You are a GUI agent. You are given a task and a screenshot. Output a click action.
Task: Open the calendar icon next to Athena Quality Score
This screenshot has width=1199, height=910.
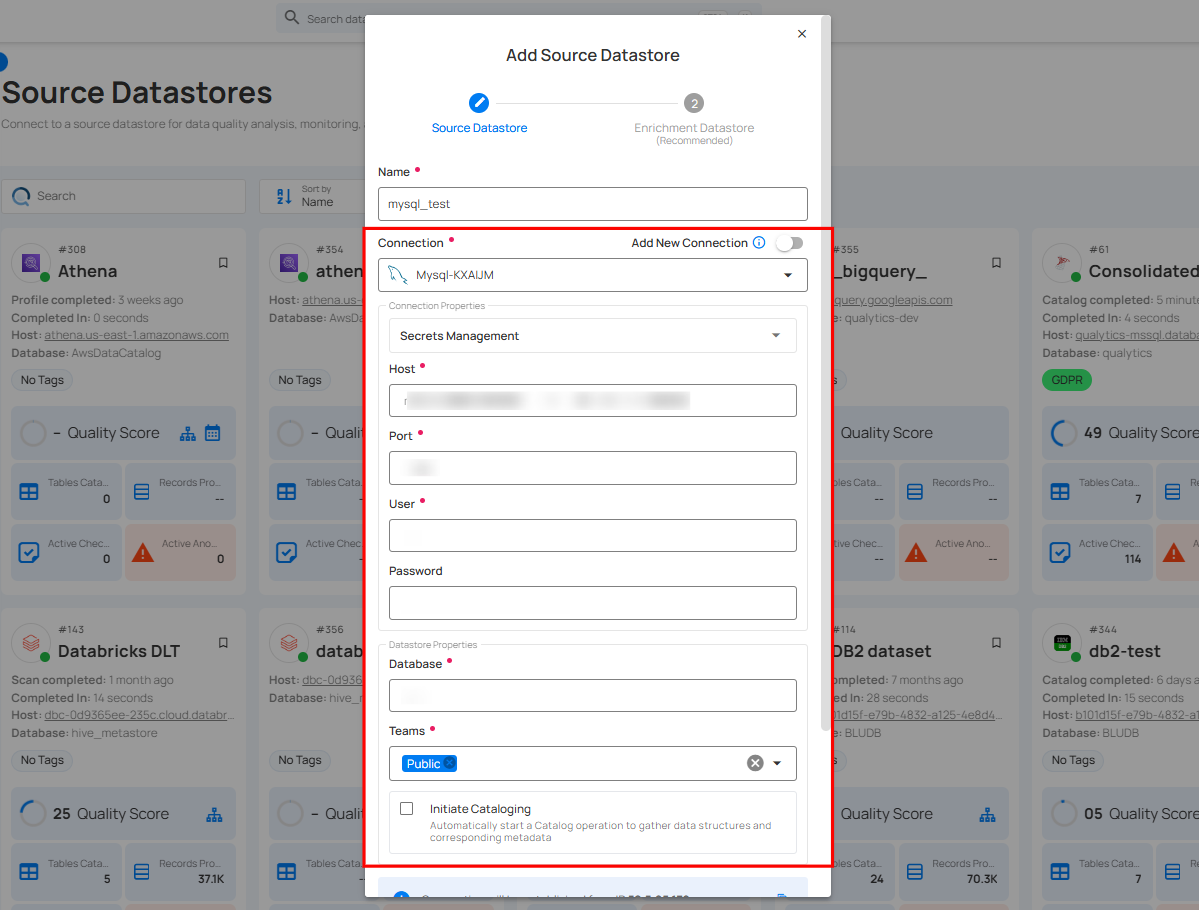pyautogui.click(x=211, y=433)
